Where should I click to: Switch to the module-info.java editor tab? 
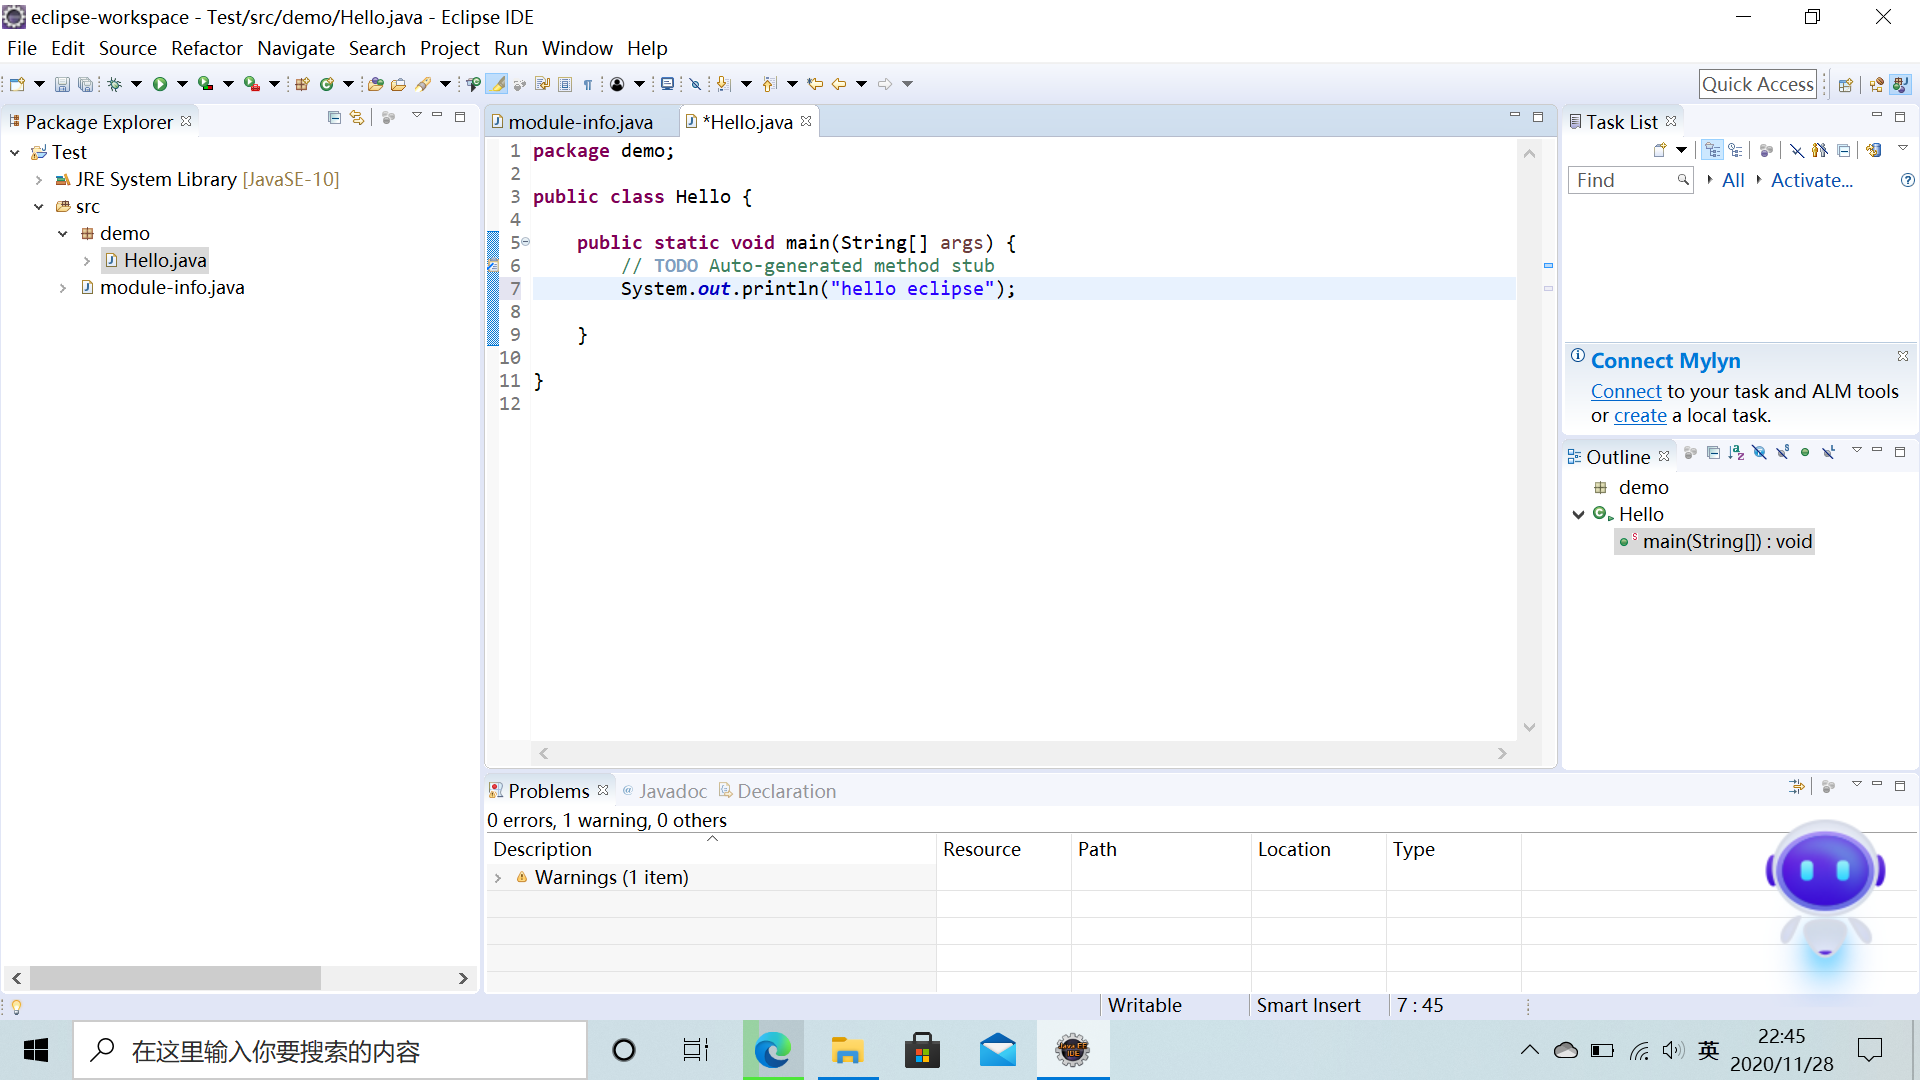point(580,122)
